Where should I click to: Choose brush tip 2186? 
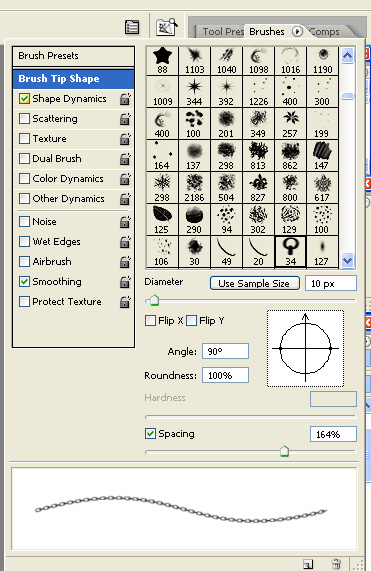pyautogui.click(x=194, y=188)
